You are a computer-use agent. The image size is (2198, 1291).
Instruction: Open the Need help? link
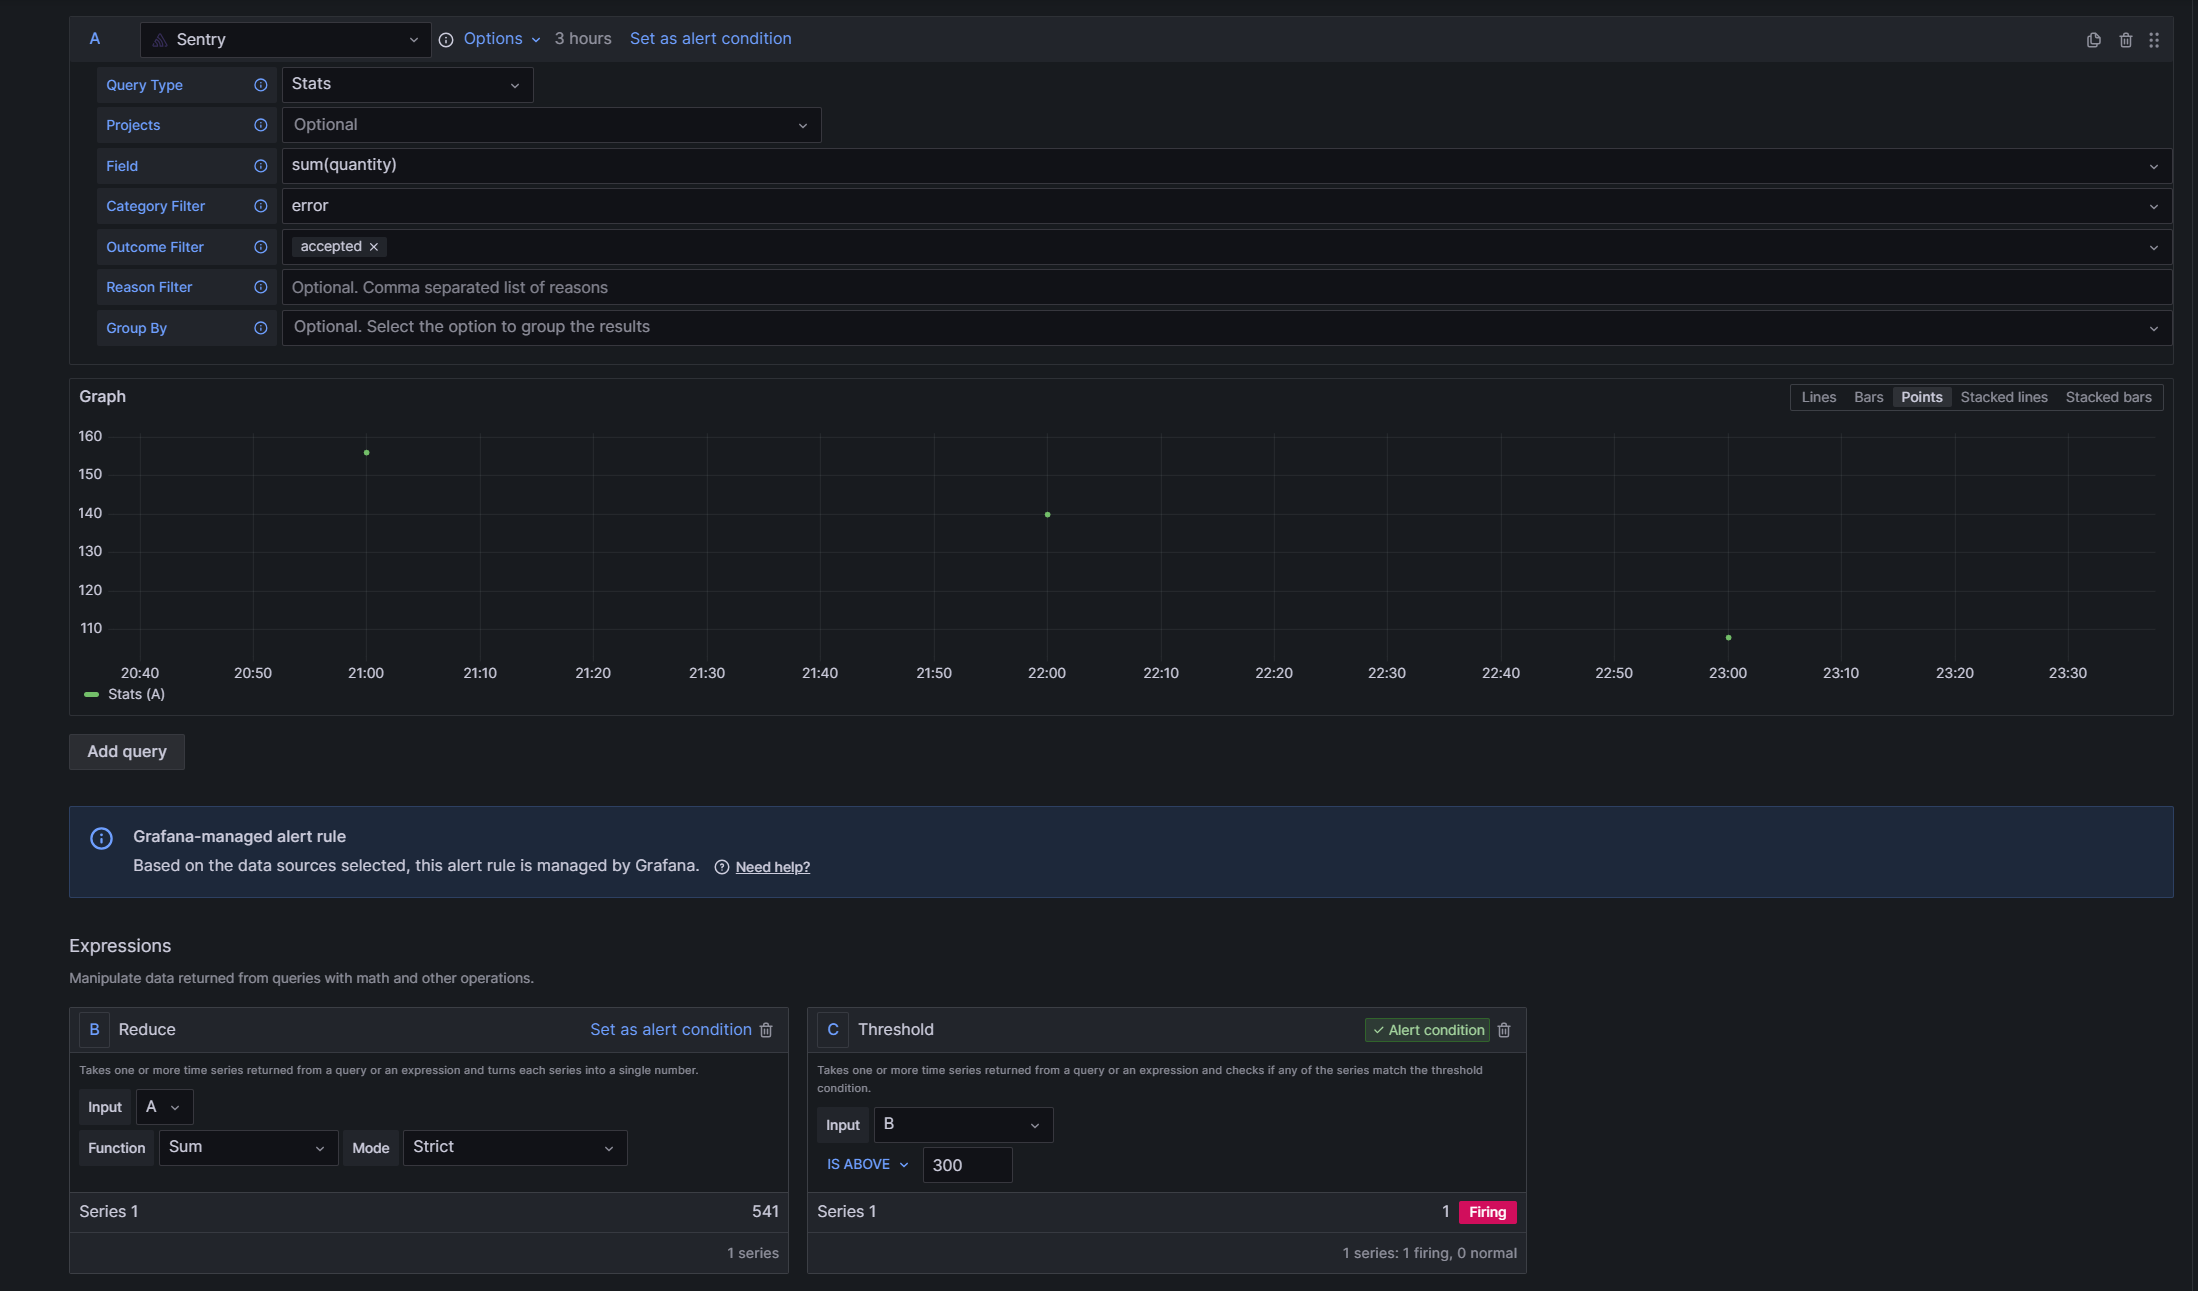pyautogui.click(x=772, y=866)
